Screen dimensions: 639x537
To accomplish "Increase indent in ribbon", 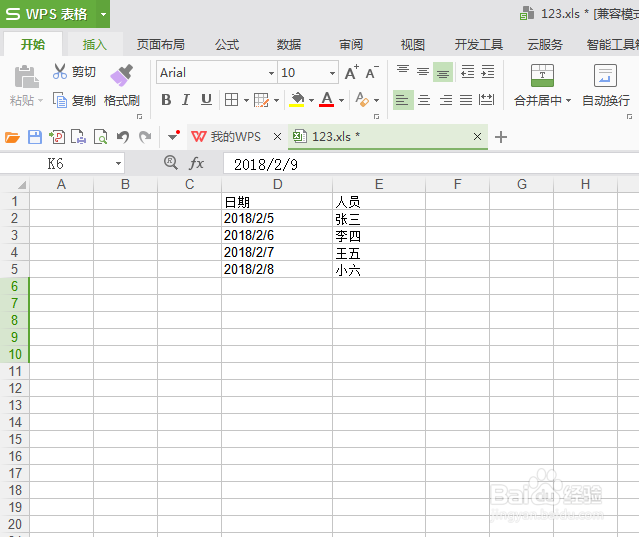I will [x=487, y=72].
